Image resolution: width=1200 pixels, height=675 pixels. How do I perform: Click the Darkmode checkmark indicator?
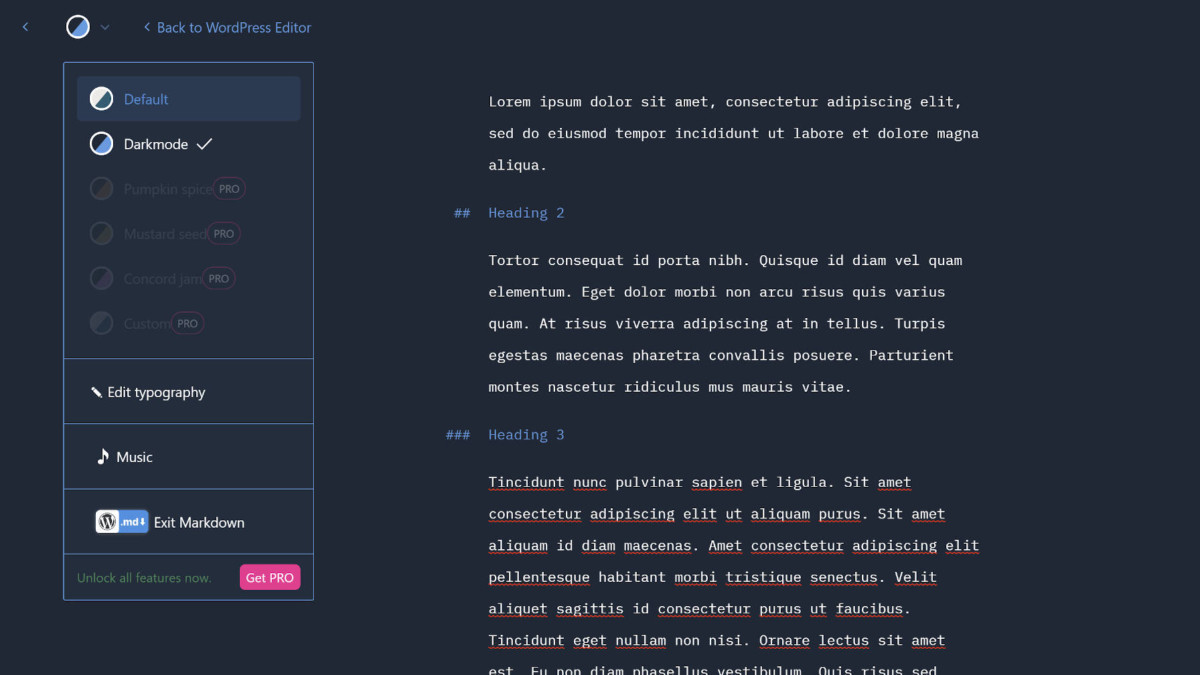tap(204, 144)
